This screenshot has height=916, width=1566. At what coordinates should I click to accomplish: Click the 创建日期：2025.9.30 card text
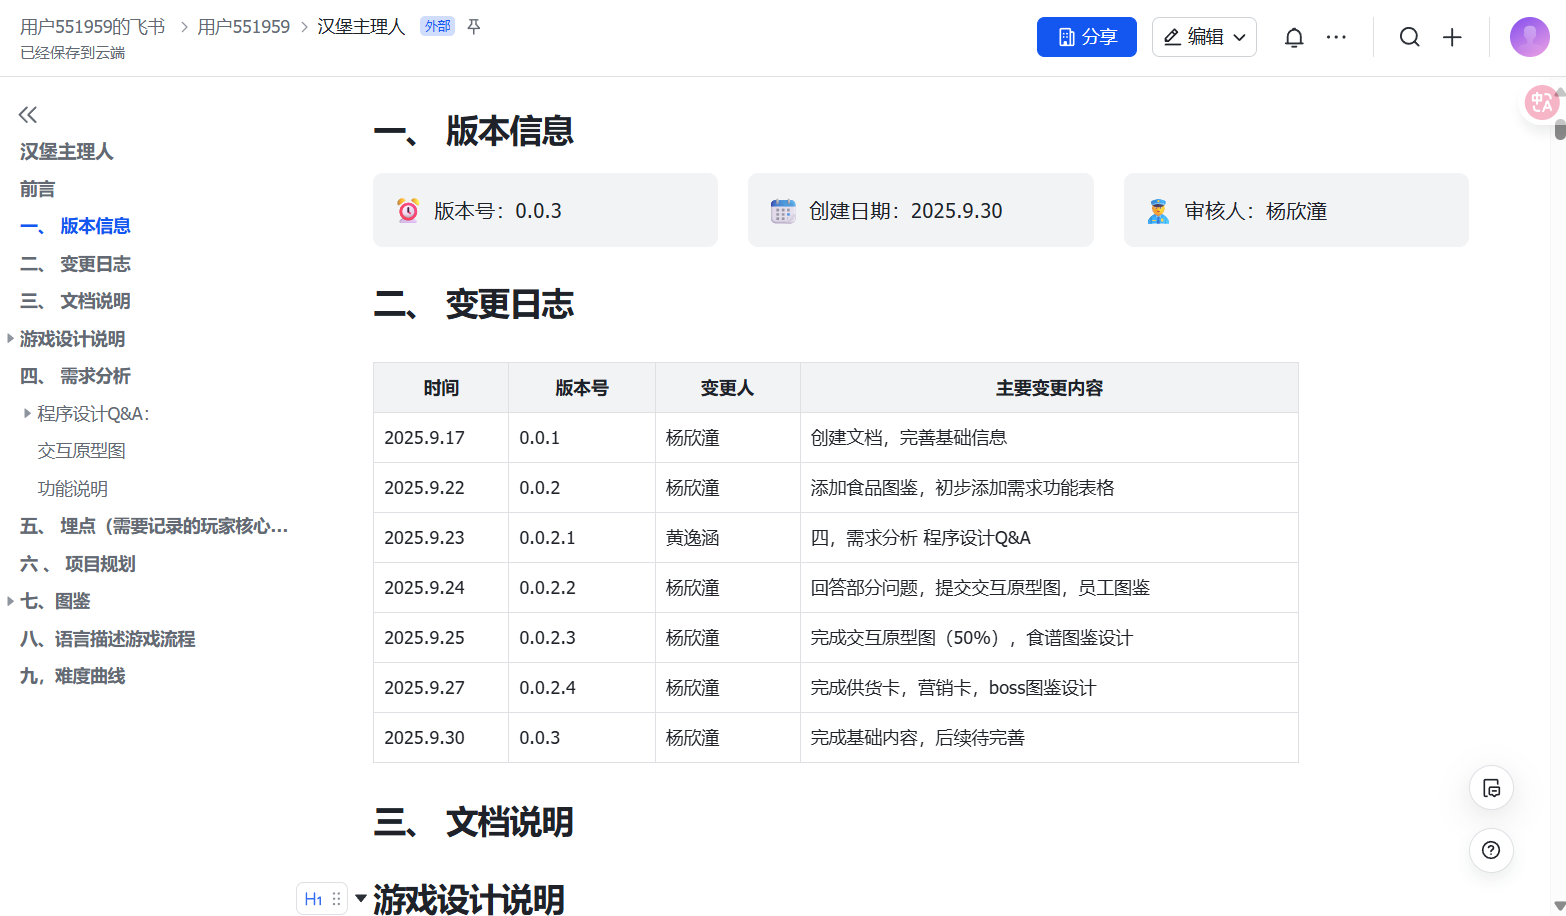coord(906,211)
